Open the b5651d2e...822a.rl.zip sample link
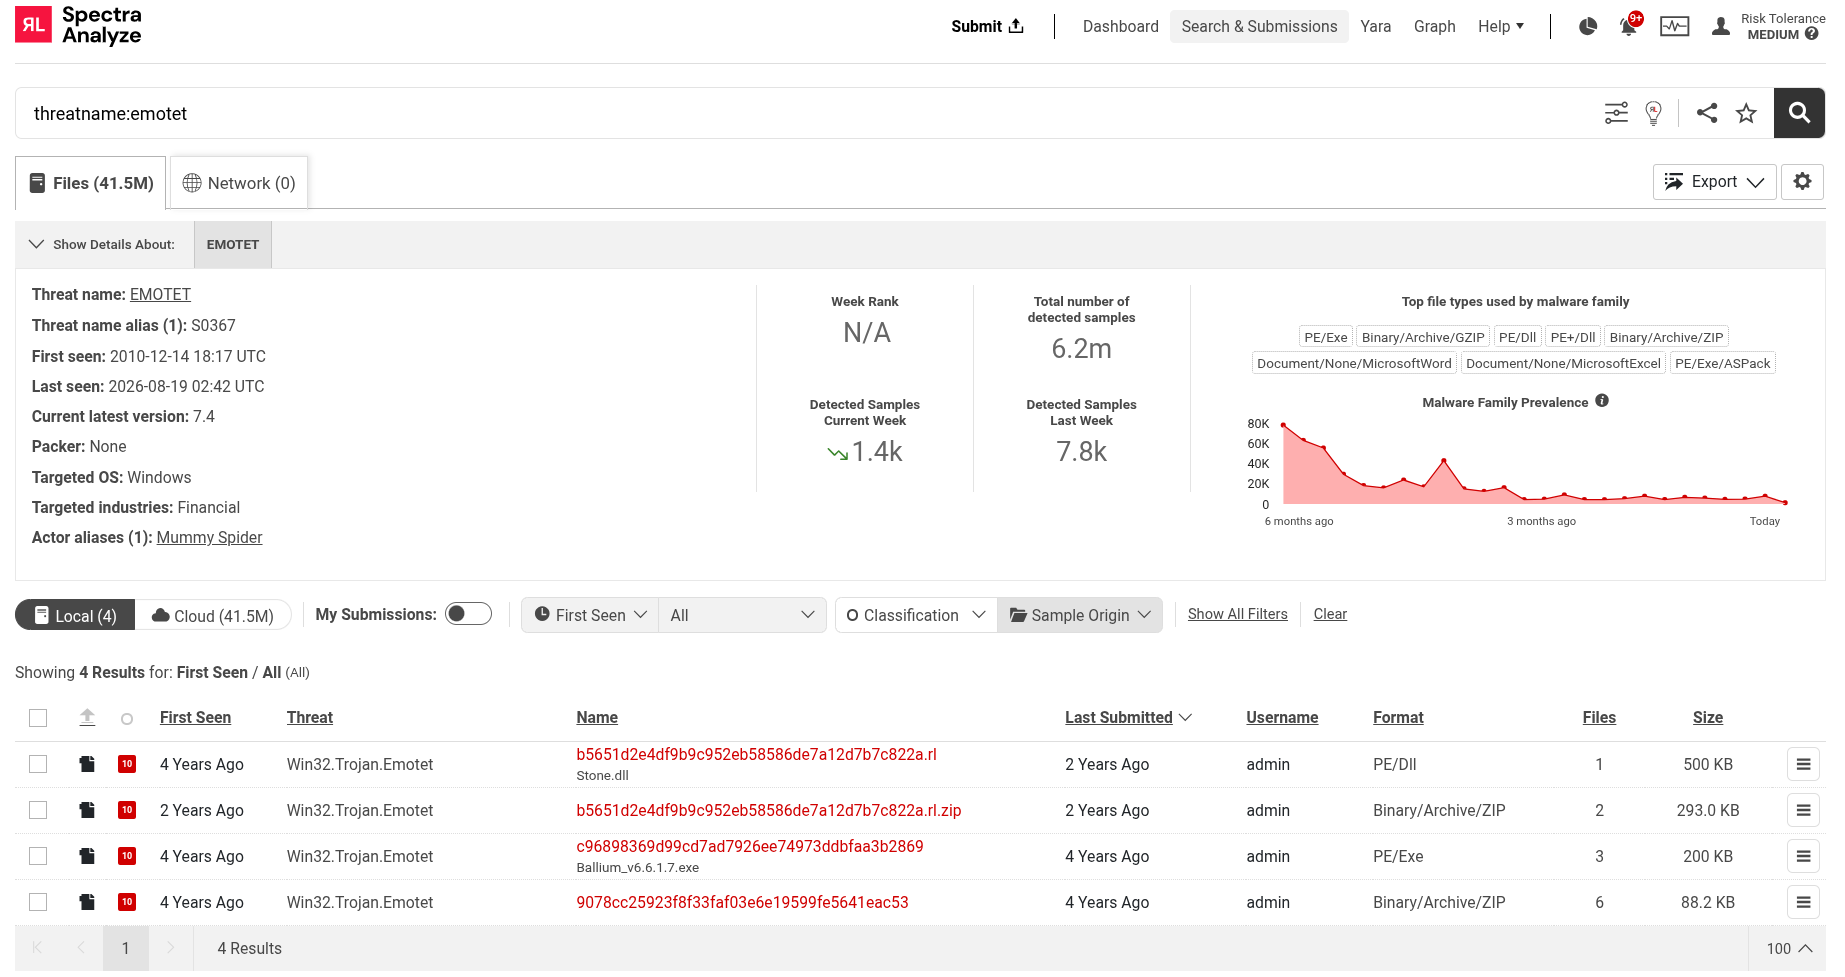The height and width of the screenshot is (977, 1845). (768, 810)
